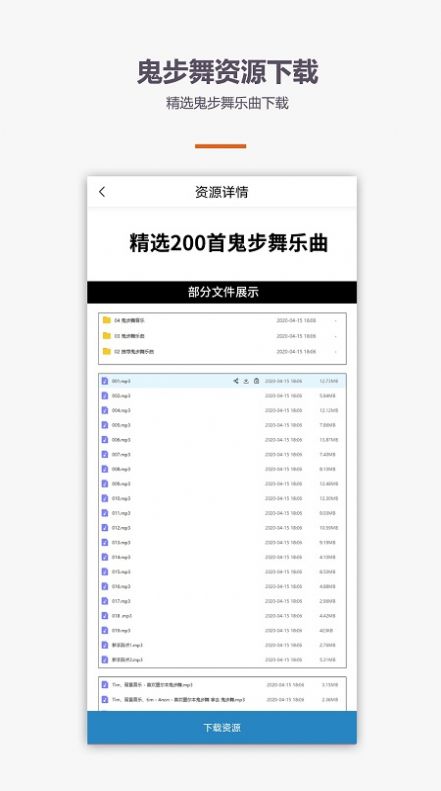The height and width of the screenshot is (791, 441).
Task: Select the file name 012.mp3
Action: (121, 528)
